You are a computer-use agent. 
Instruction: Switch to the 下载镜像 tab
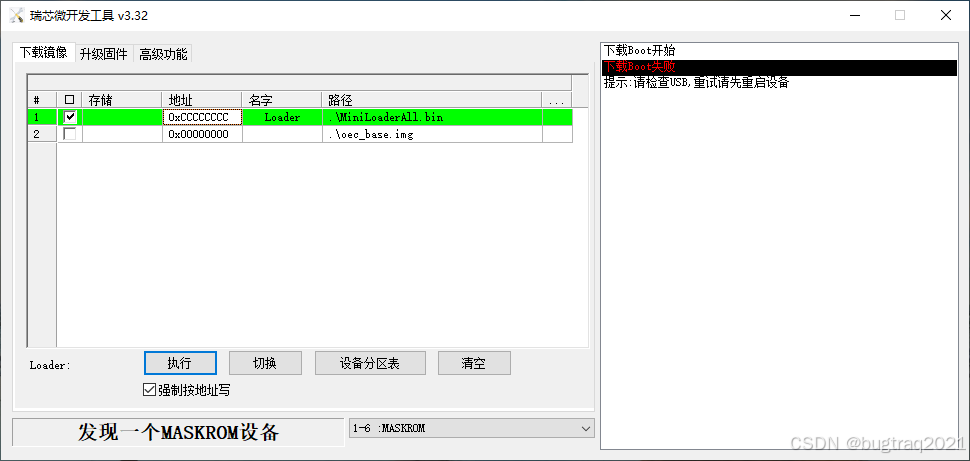pyautogui.click(x=43, y=53)
